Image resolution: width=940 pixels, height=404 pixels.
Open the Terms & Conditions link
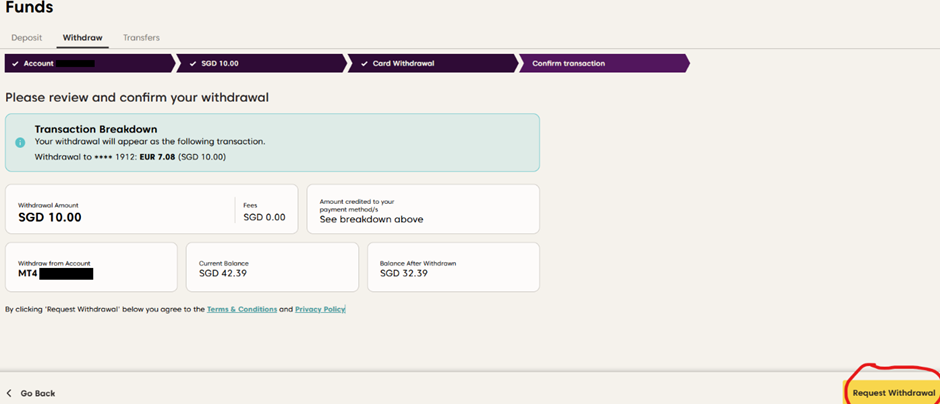click(241, 309)
